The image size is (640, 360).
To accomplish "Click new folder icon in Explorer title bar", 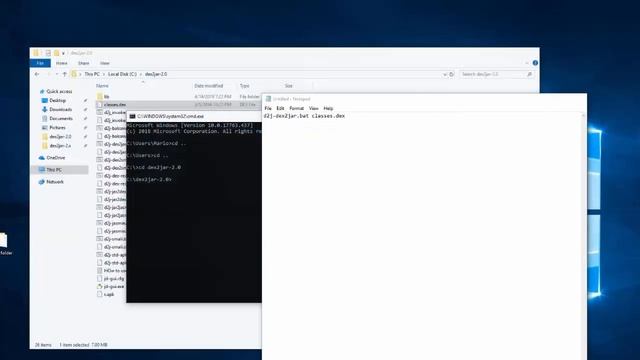I will [56, 53].
